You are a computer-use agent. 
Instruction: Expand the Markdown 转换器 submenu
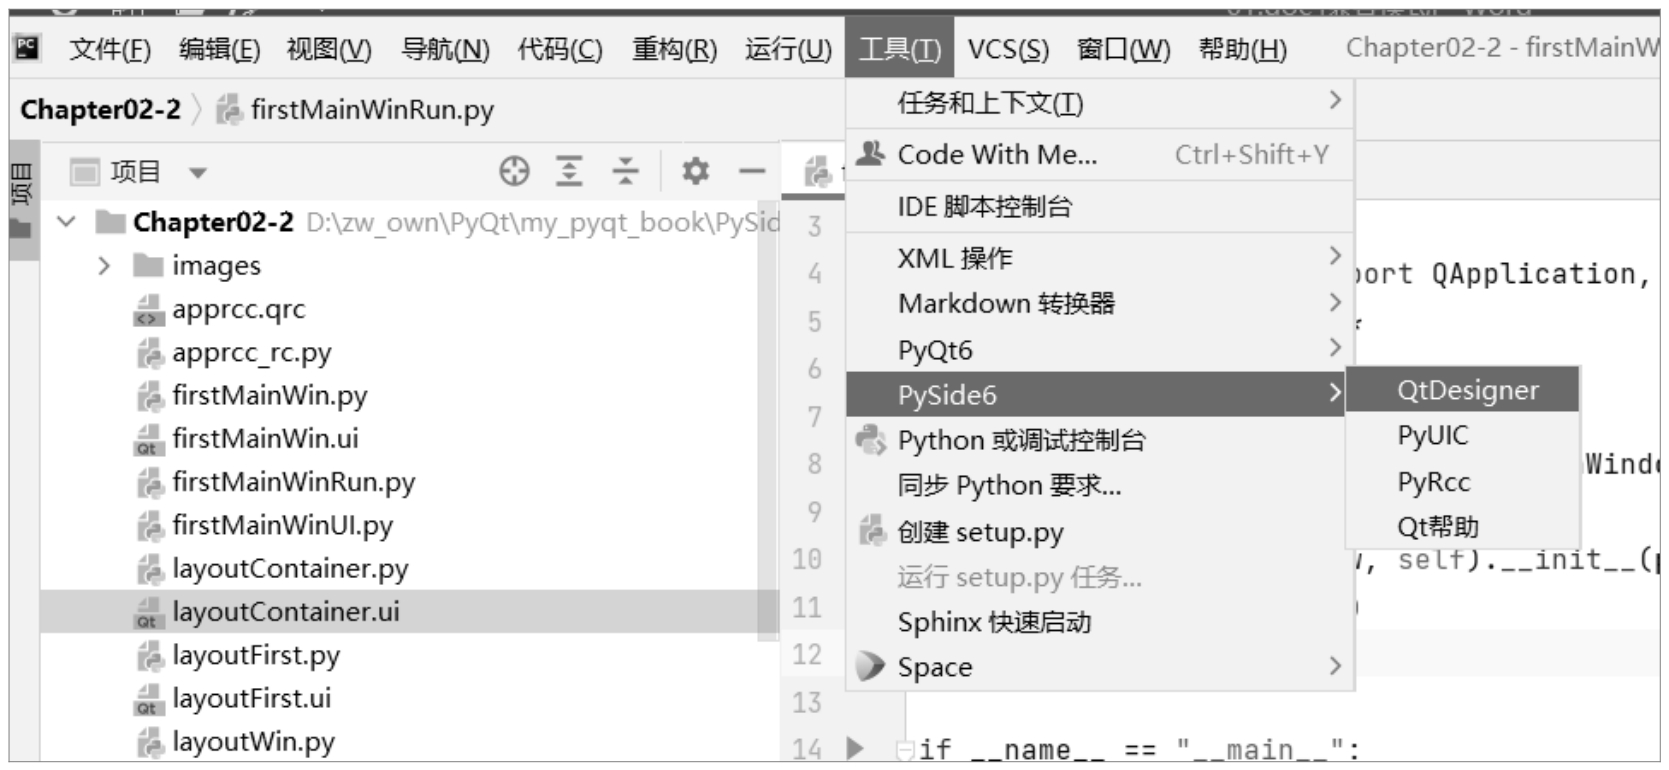(x=1335, y=302)
